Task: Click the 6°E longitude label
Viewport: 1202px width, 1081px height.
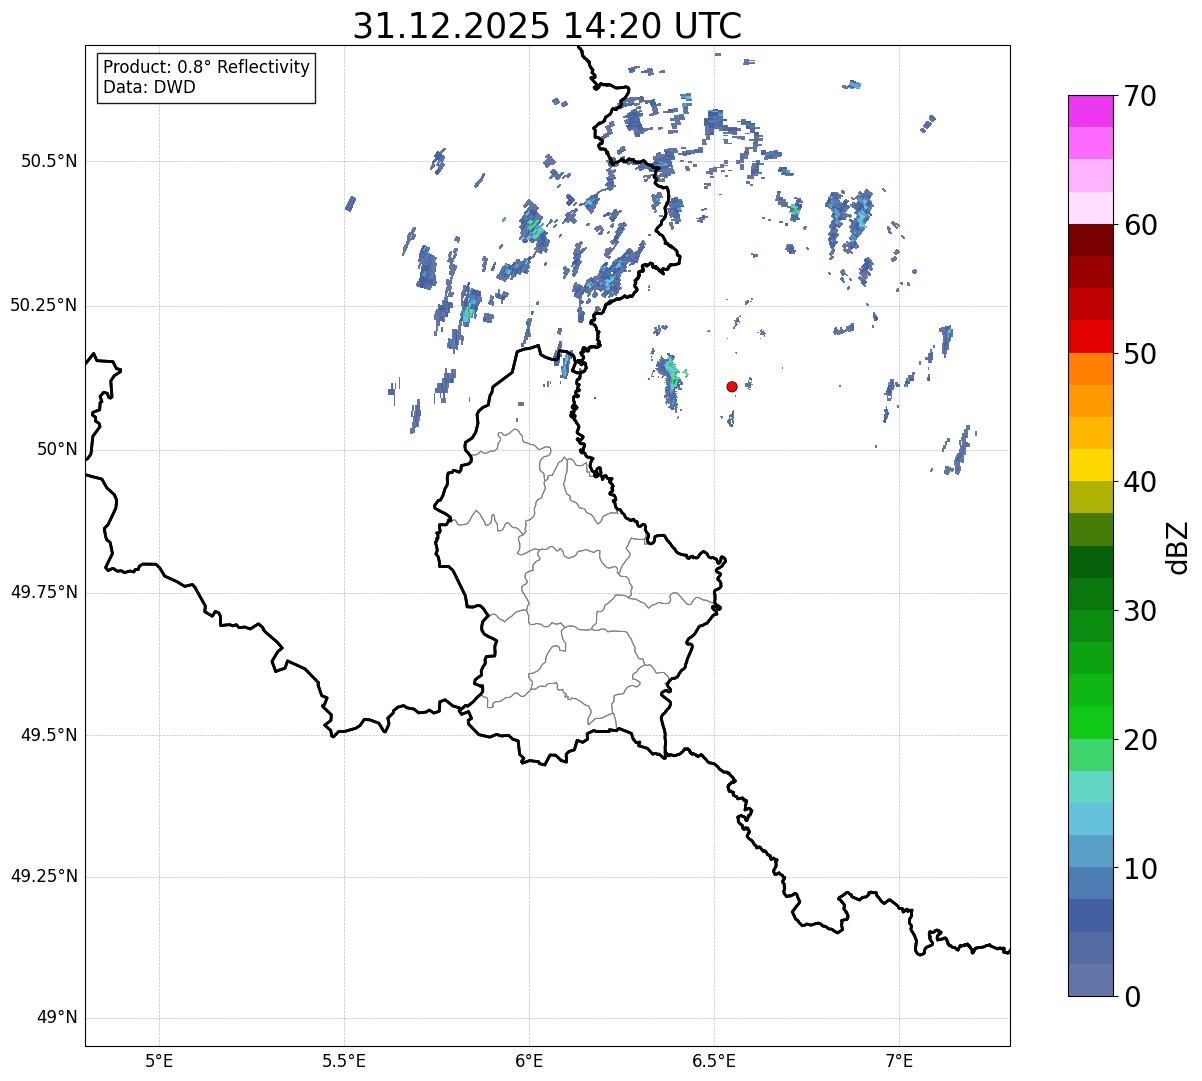Action: point(529,1061)
